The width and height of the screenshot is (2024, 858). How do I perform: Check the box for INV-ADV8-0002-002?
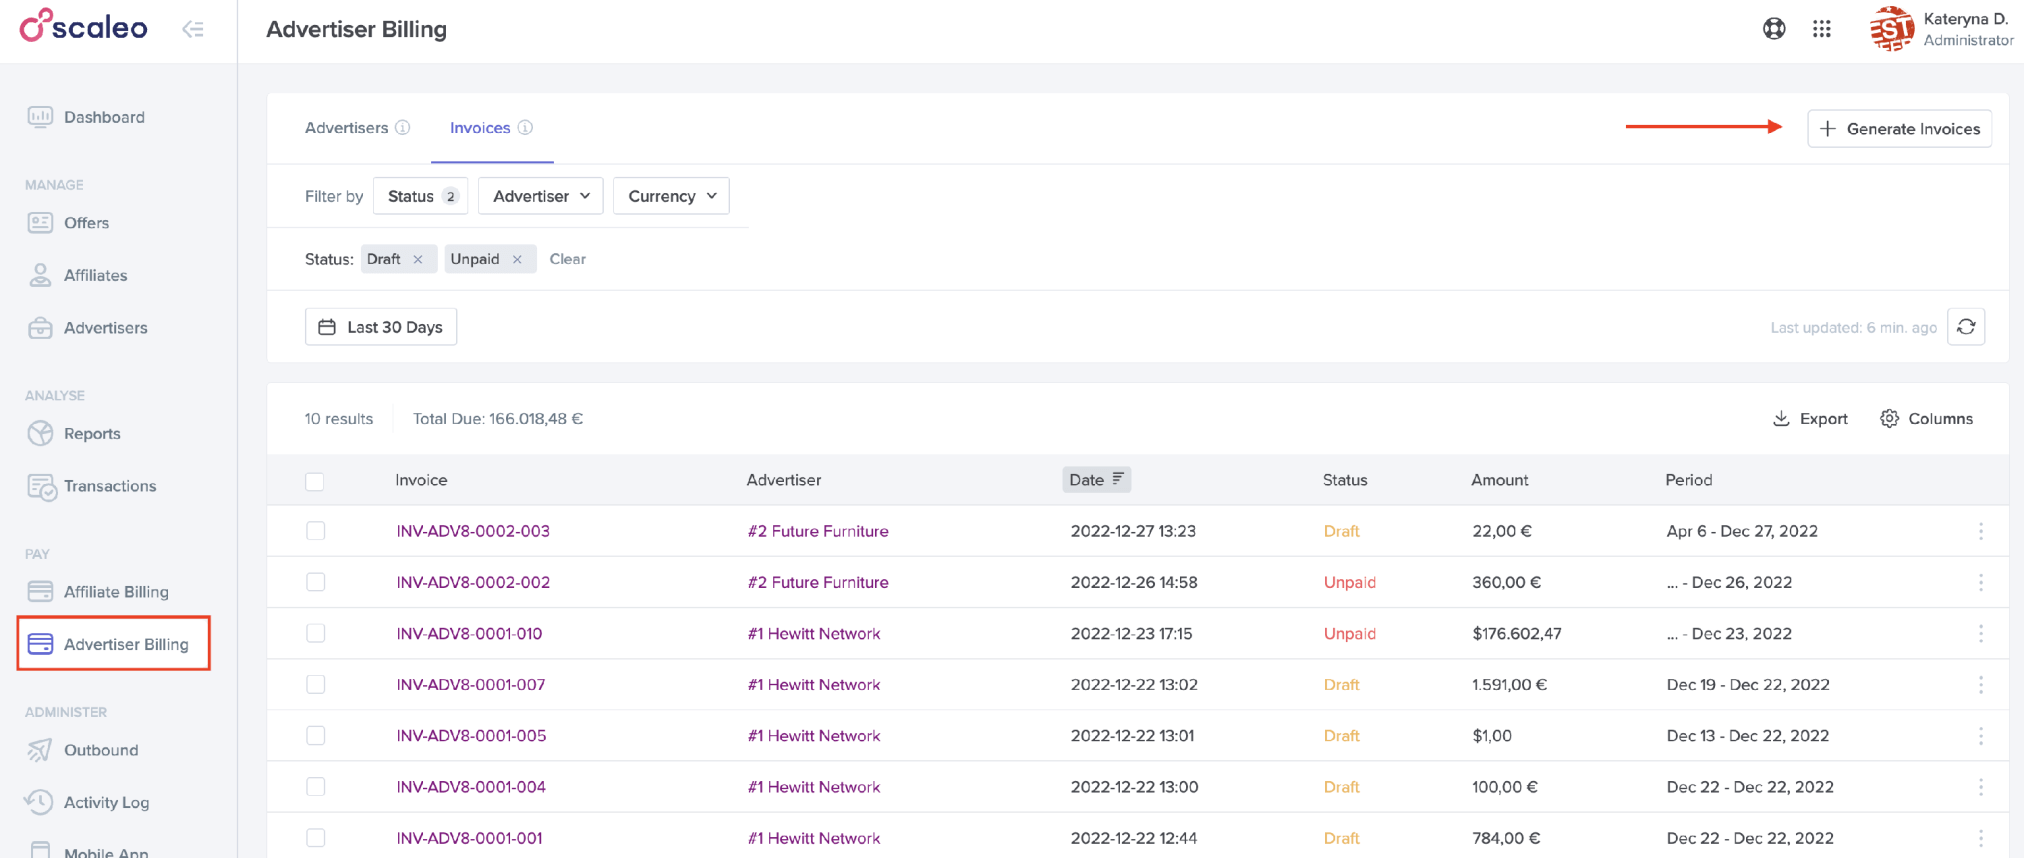tap(316, 582)
